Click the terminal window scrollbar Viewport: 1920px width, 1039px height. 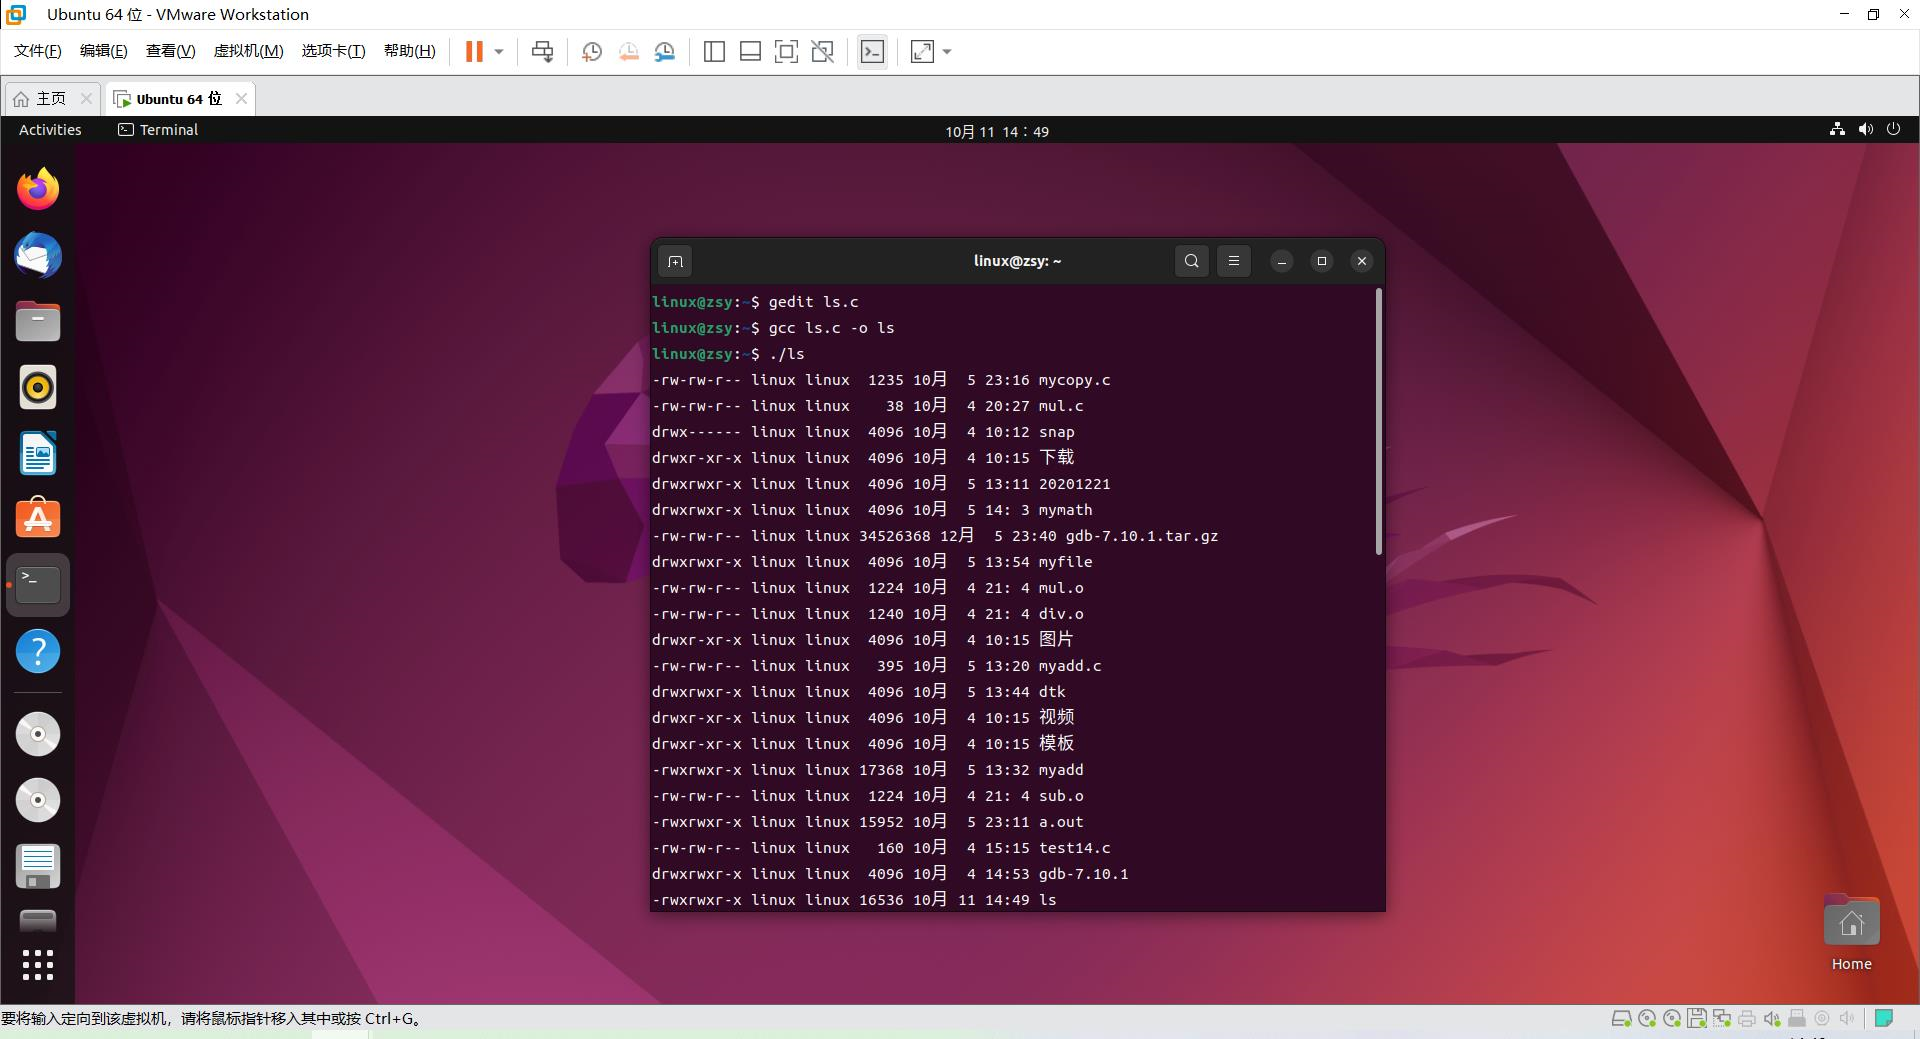1379,421
